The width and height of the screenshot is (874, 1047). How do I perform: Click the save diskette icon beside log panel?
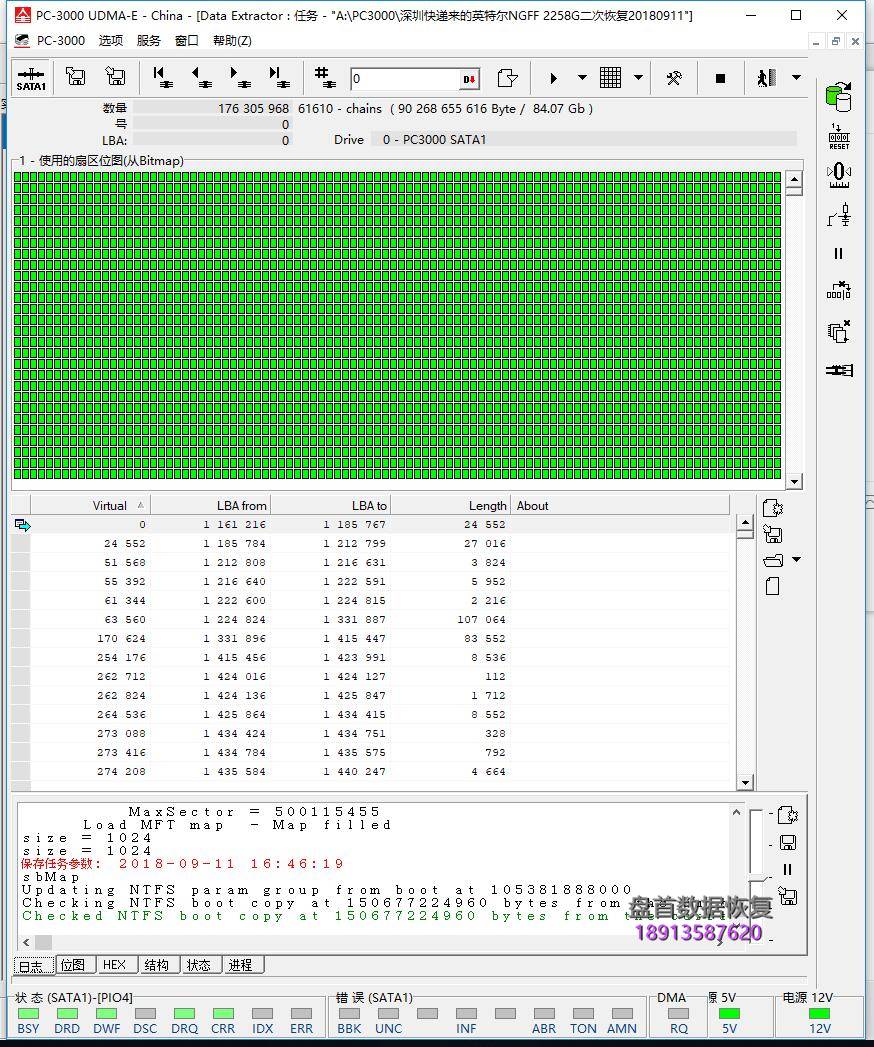pos(788,842)
